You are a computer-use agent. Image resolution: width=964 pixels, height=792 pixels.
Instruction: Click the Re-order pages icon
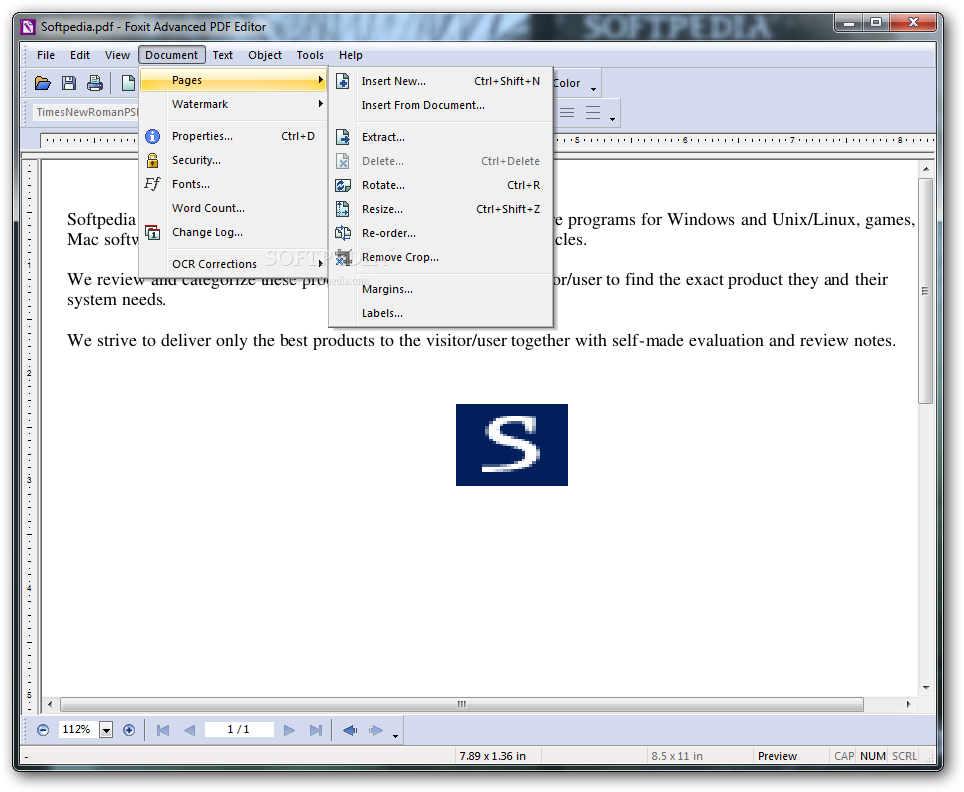[343, 233]
